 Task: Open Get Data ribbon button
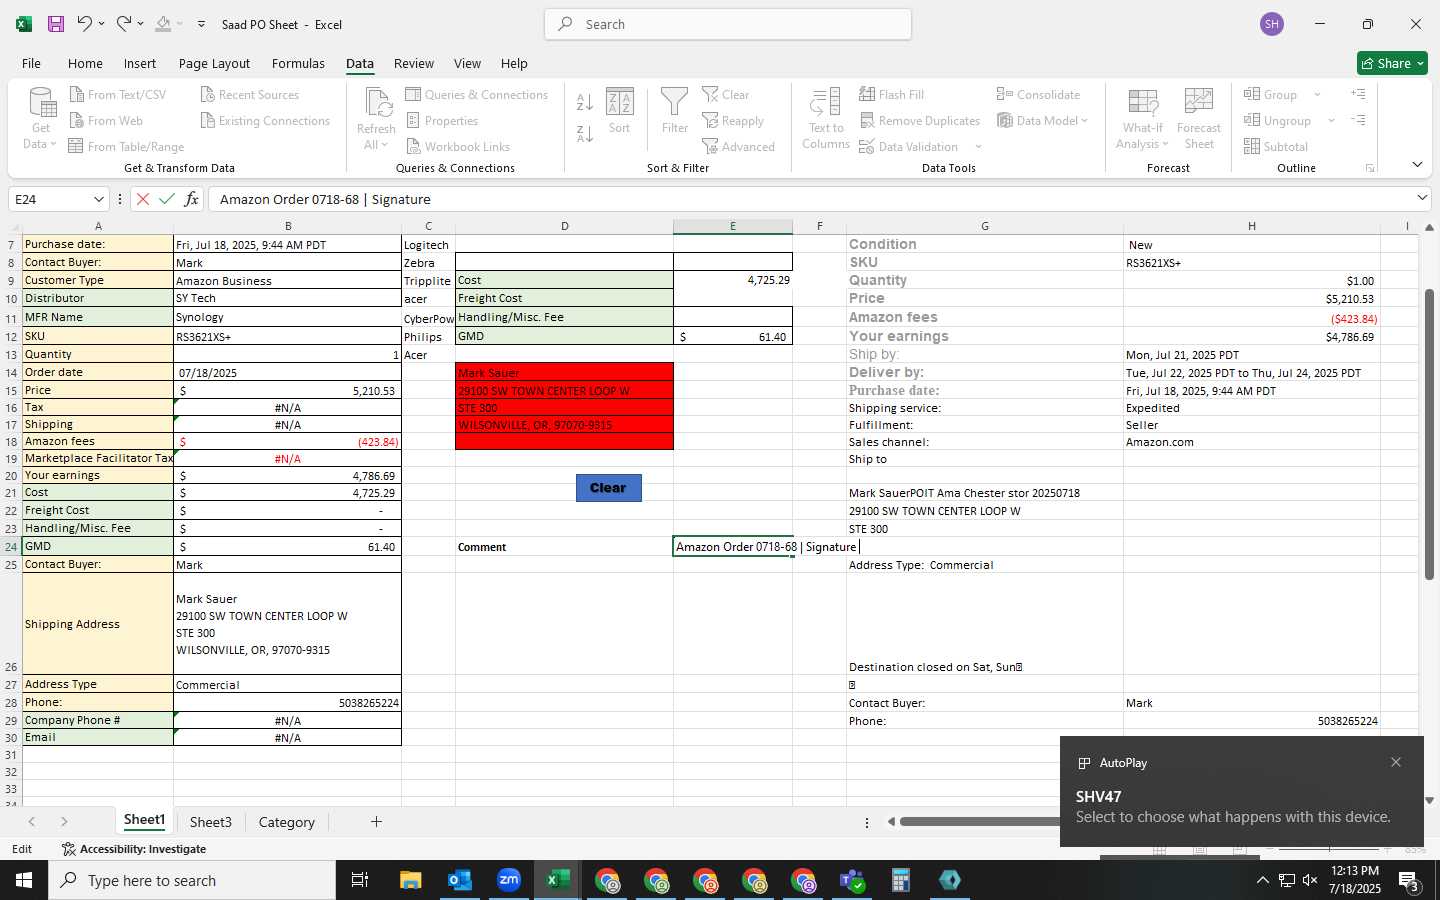pos(41,118)
